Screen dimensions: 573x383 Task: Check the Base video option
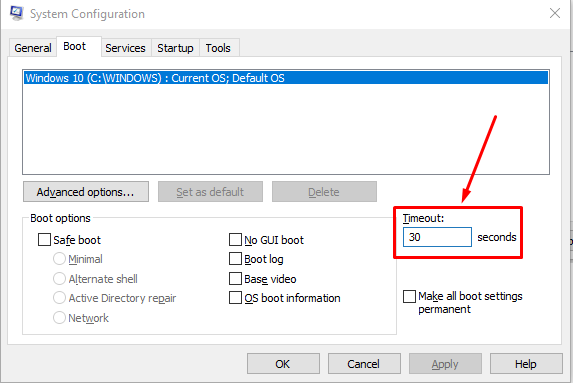(235, 278)
